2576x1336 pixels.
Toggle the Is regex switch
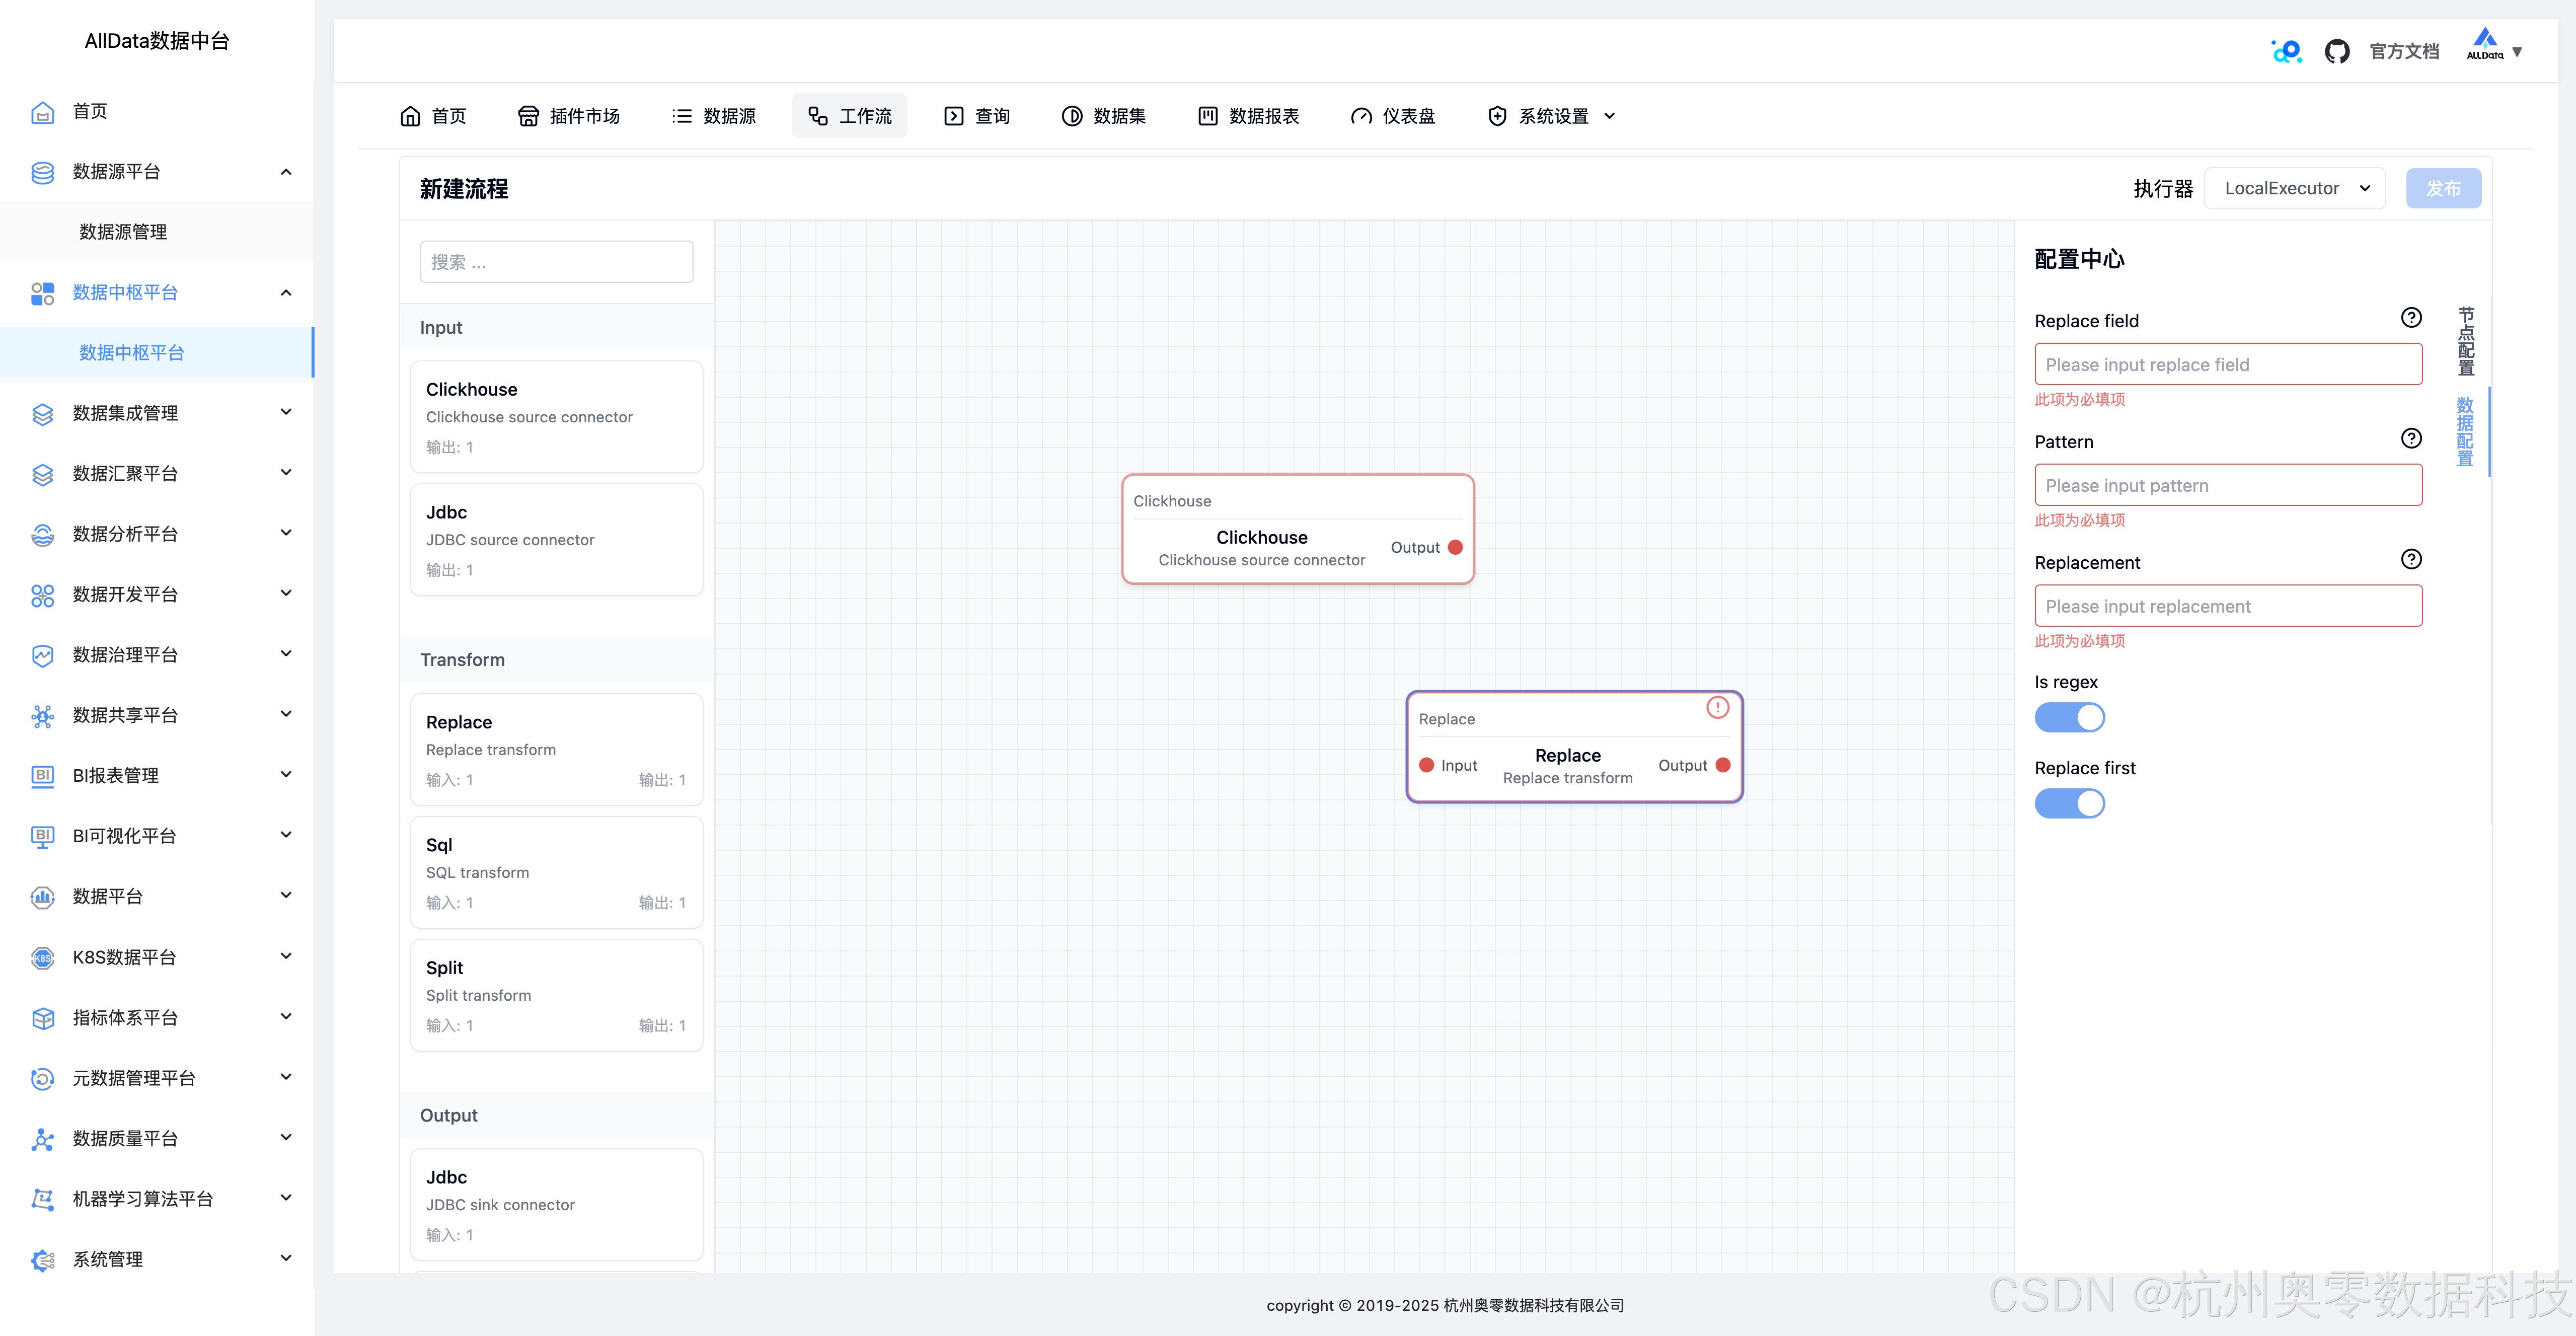click(x=2069, y=718)
